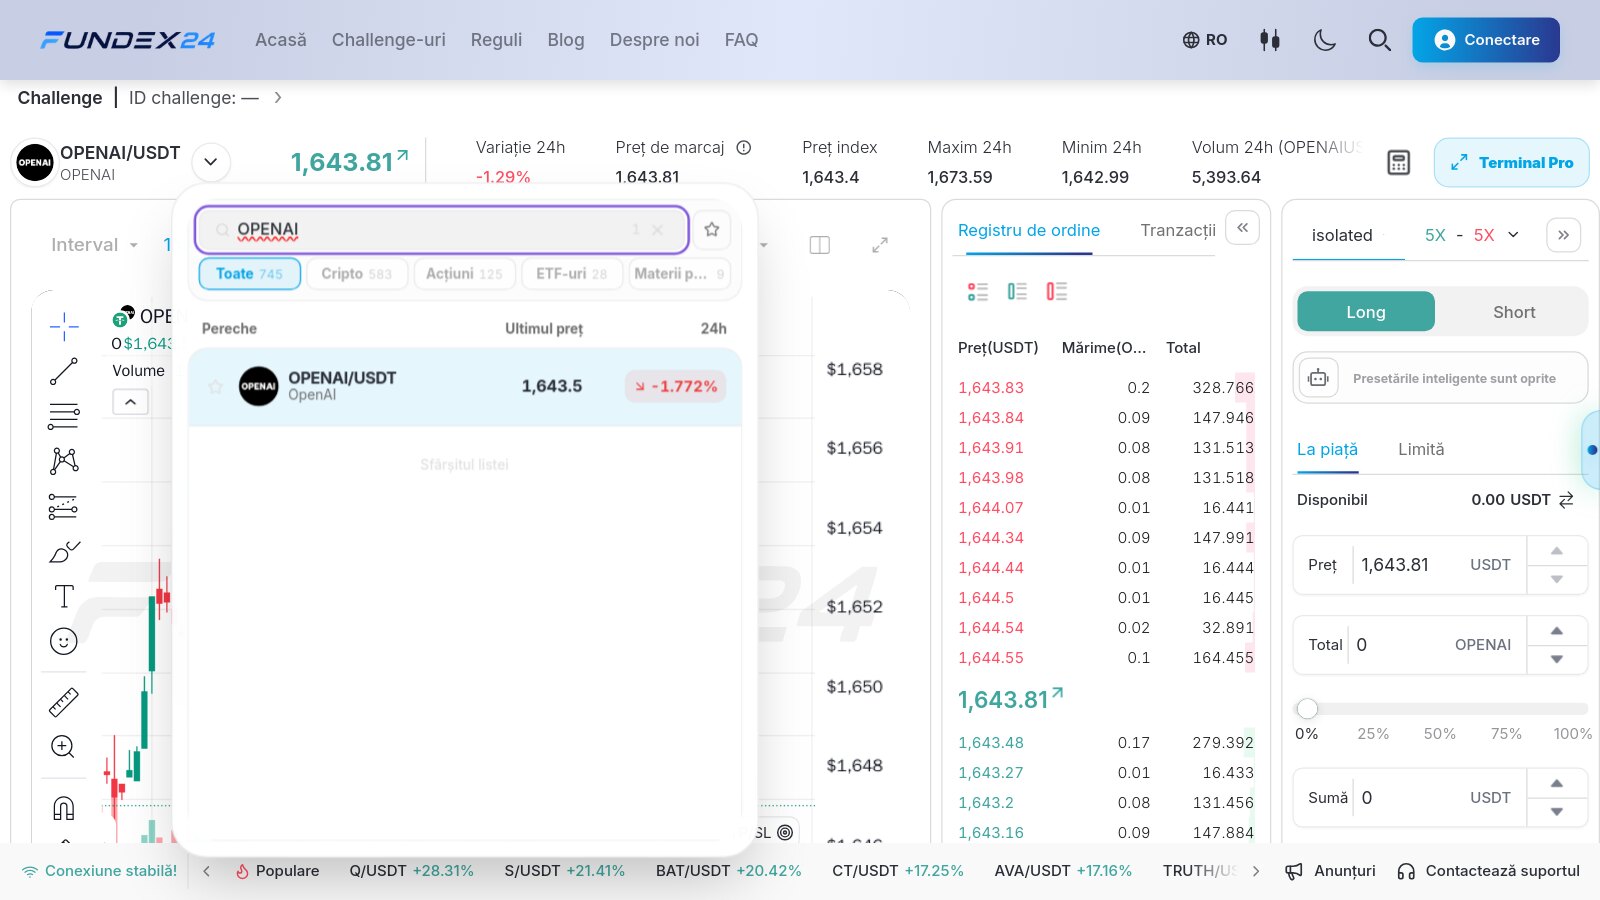
Task: Filter pairs by Acțiuni tab
Action: [x=464, y=274]
